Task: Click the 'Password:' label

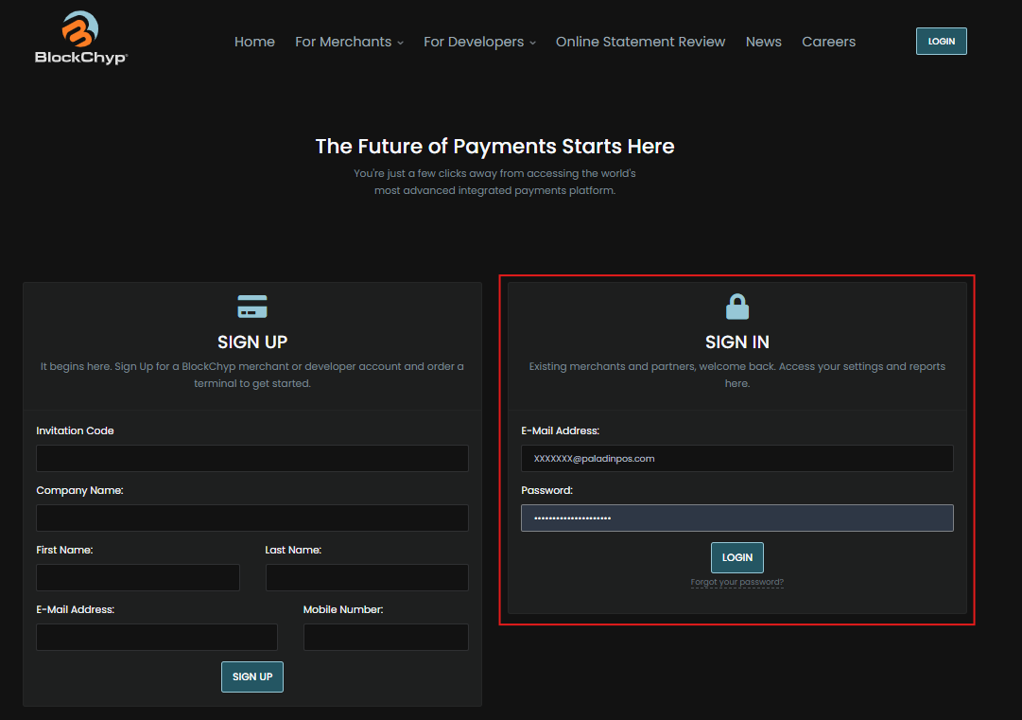Action: pos(547,490)
